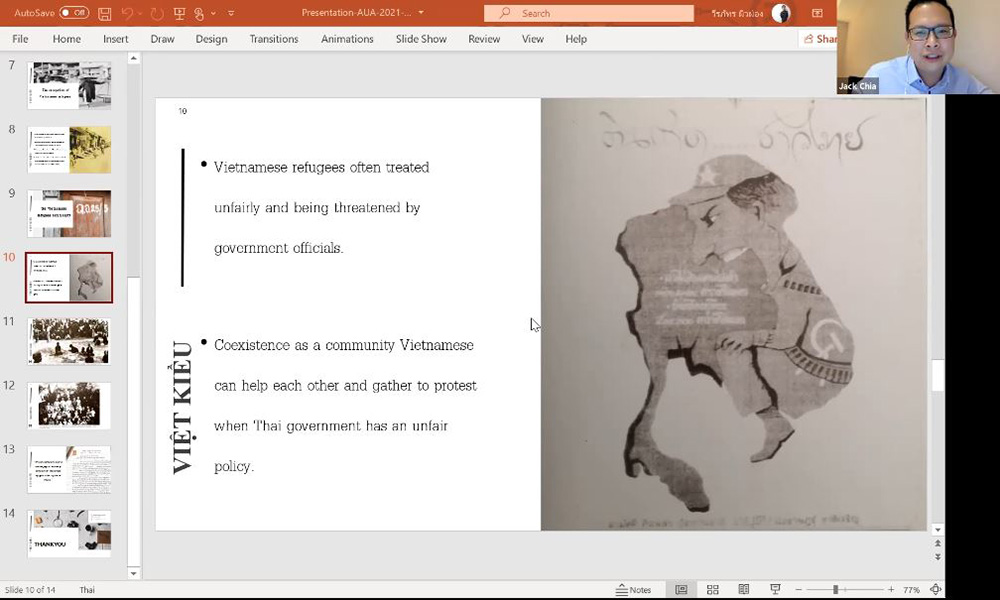This screenshot has width=1000, height=600.
Task: Click the zoom out minus button
Action: point(798,590)
